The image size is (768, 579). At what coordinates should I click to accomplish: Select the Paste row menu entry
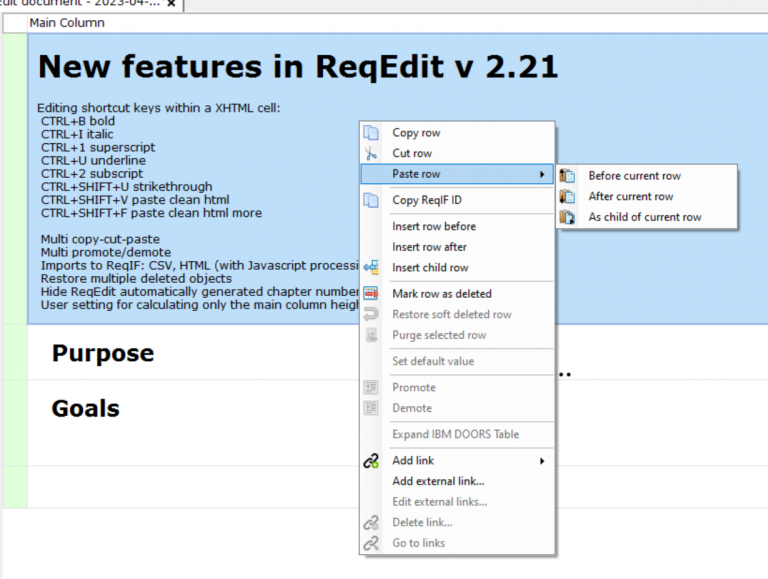point(457,174)
